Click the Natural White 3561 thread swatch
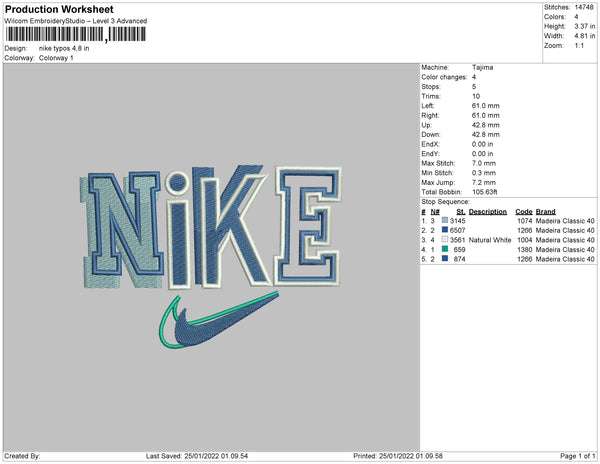Screen dimensions: 600x464 click(x=445, y=239)
